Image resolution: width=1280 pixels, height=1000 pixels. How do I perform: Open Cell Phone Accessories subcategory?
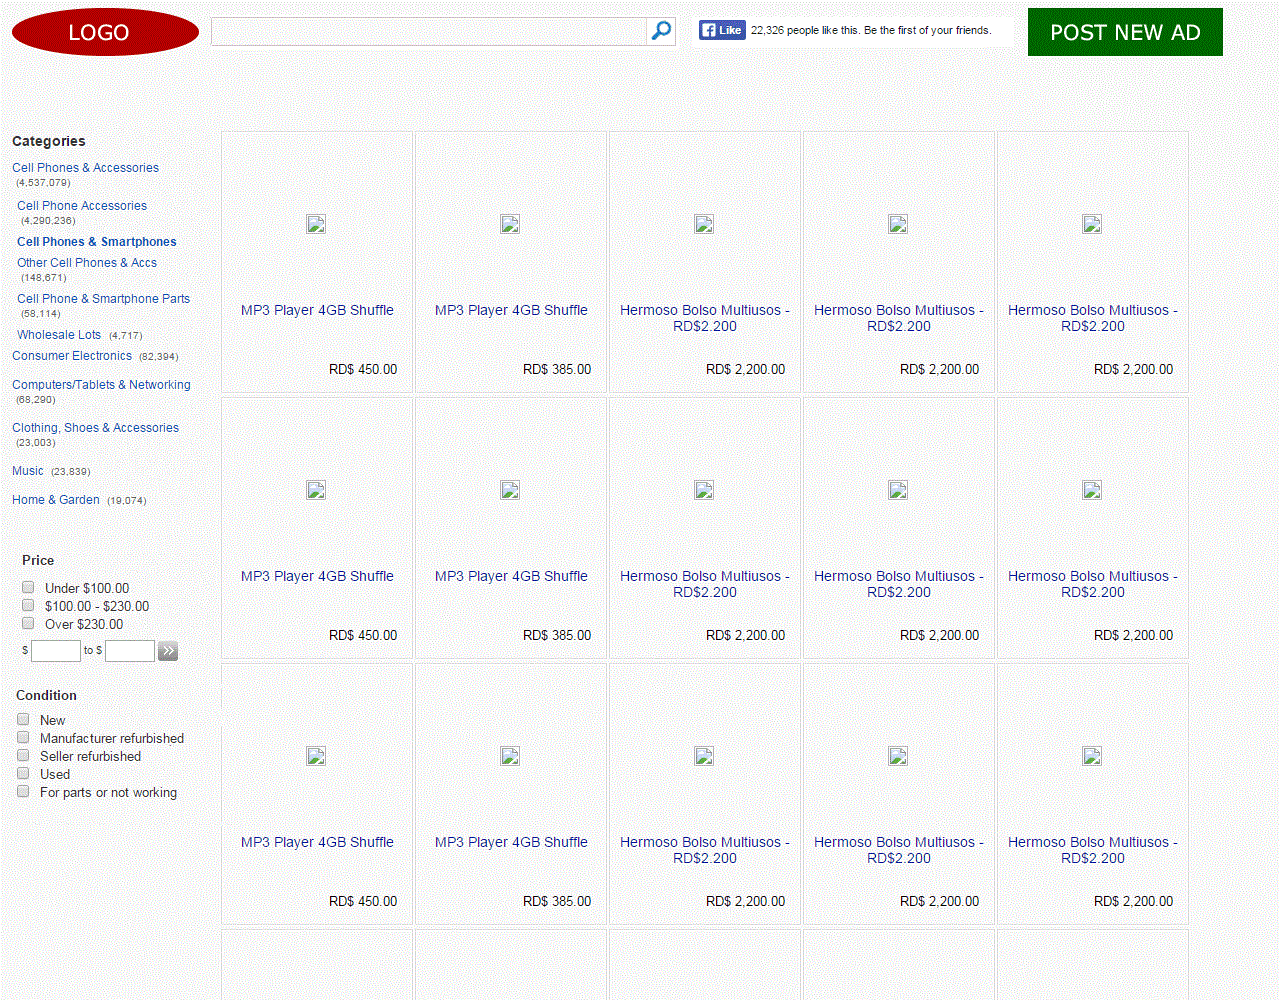(x=82, y=206)
